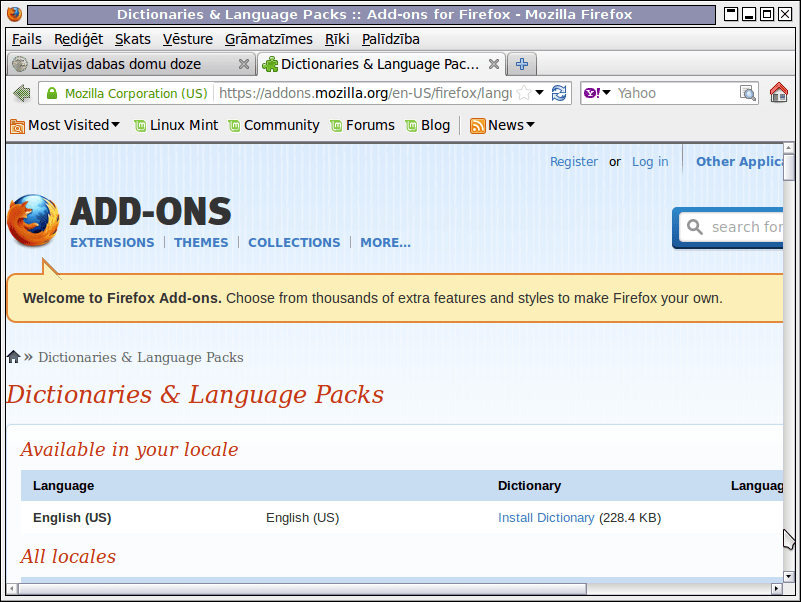This screenshot has width=801, height=602.
Task: Switch to the Latvijas dabas domu doze tab
Action: point(131,64)
